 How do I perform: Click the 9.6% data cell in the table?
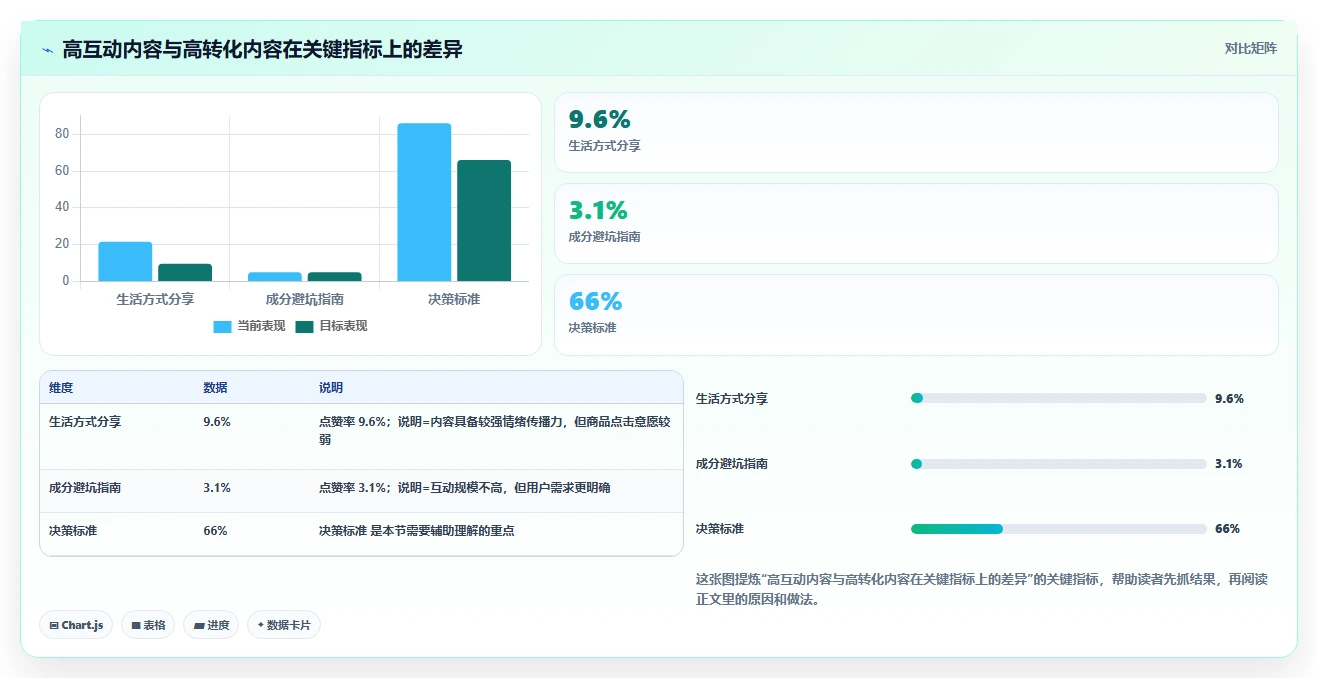[x=217, y=422]
